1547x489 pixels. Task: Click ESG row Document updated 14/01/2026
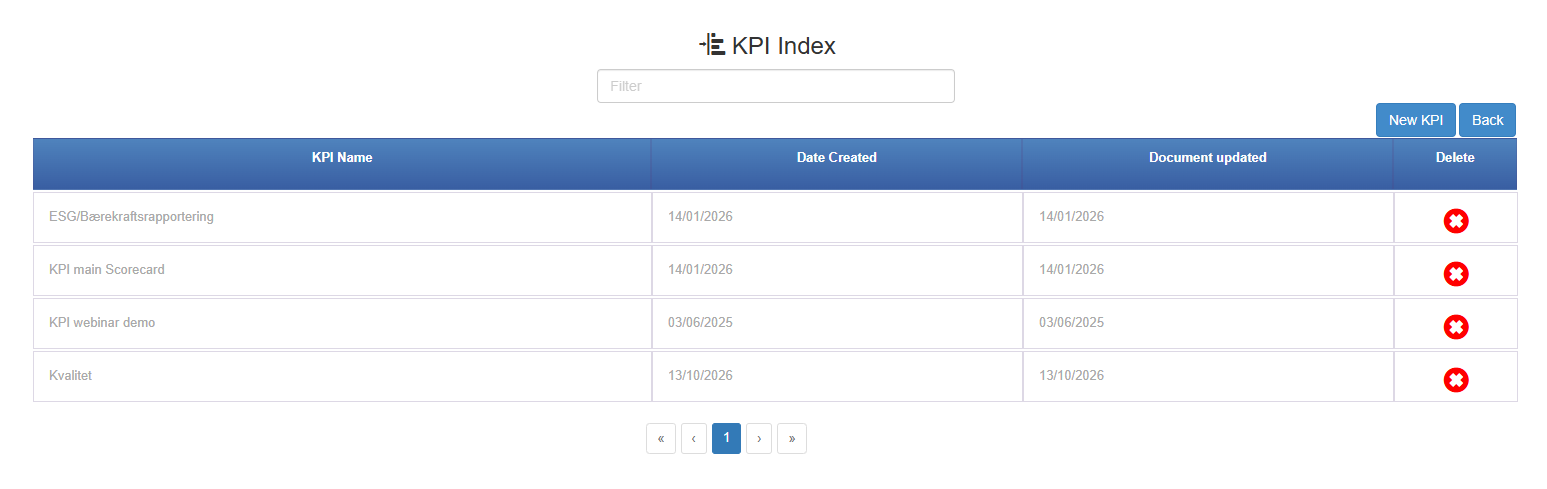point(1208,217)
